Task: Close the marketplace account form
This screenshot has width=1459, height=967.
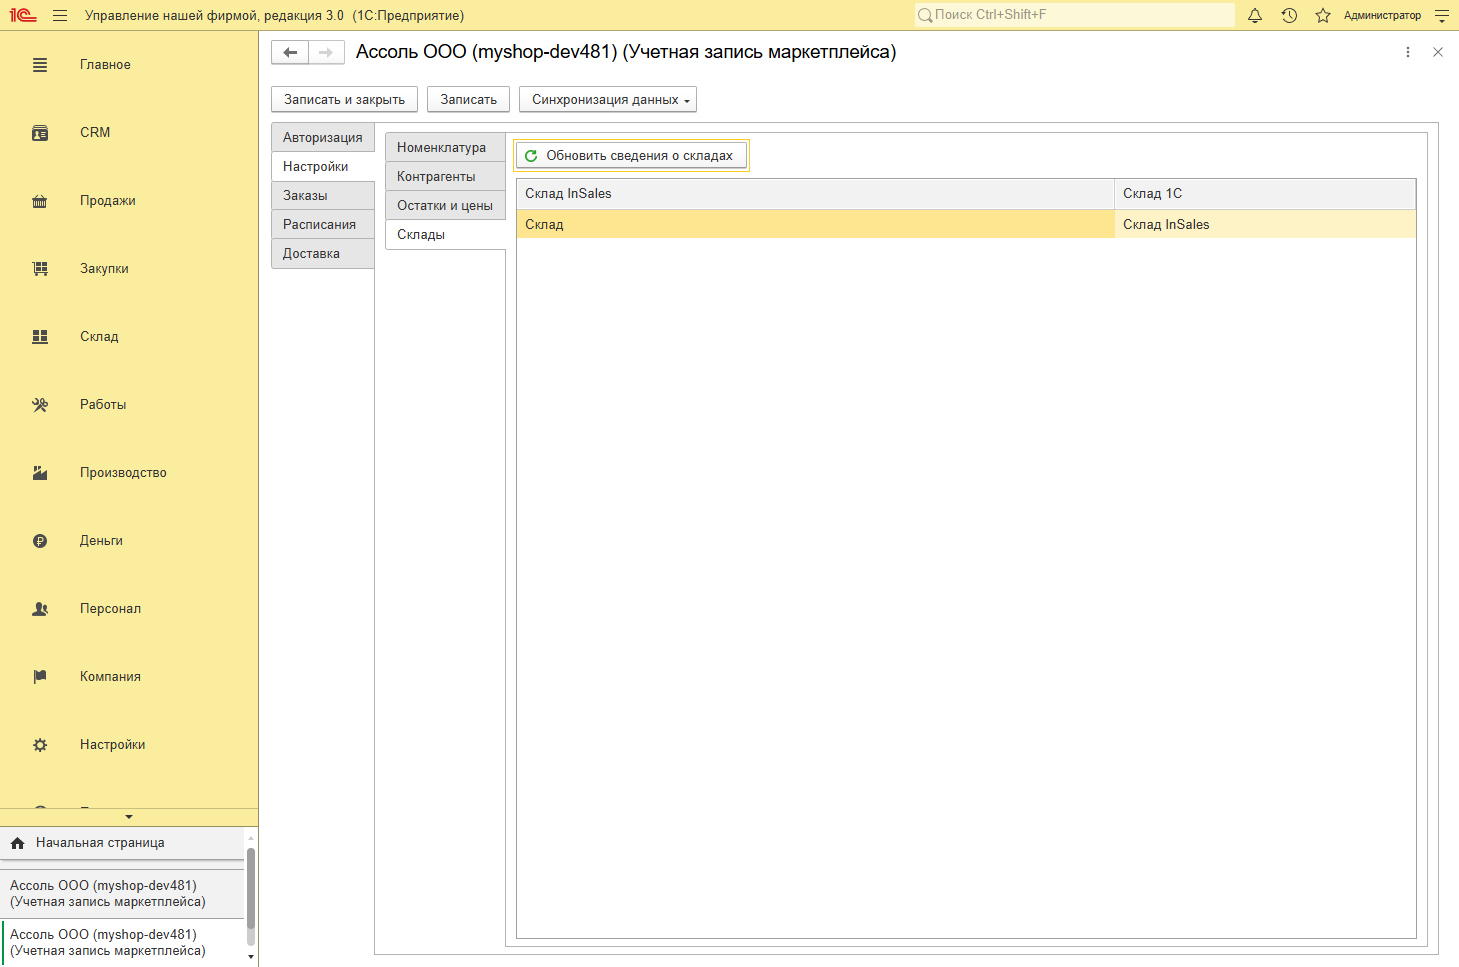Action: point(1438,52)
